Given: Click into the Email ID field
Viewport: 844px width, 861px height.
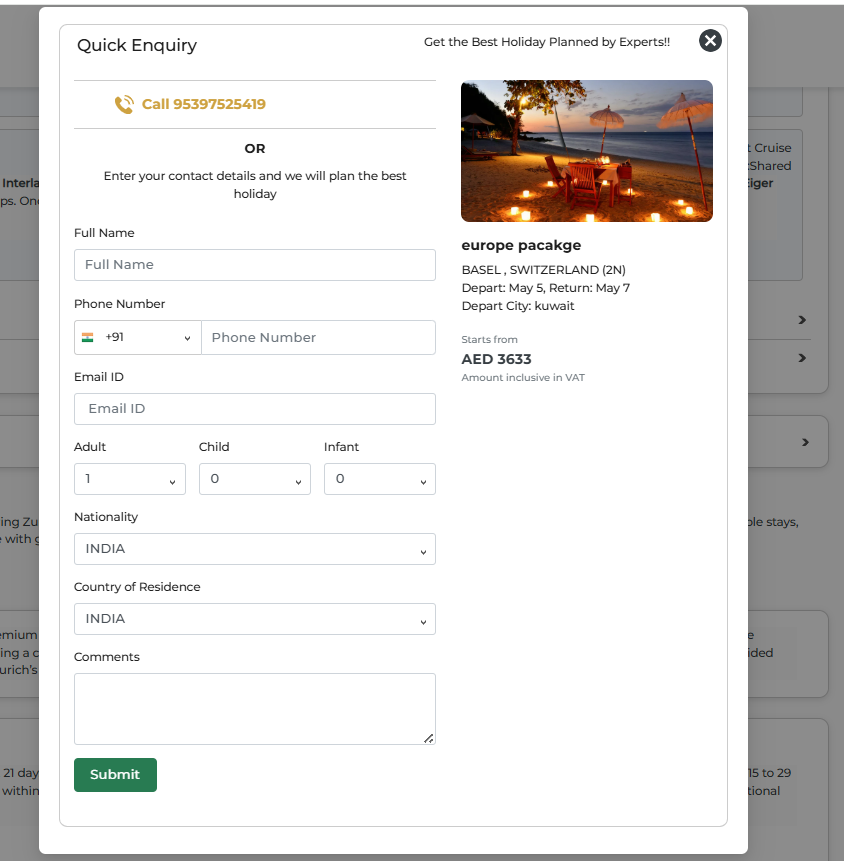Looking at the screenshot, I should (x=255, y=409).
